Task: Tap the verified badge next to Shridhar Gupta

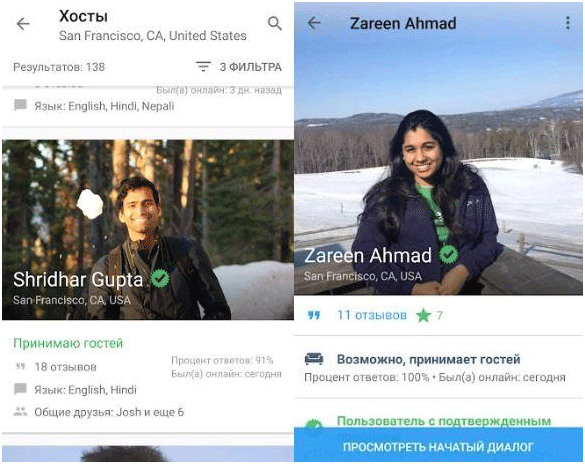Action: click(x=160, y=278)
